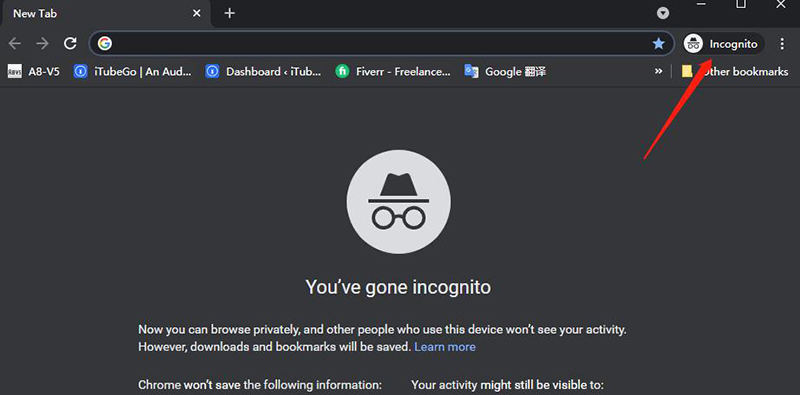The width and height of the screenshot is (800, 395).
Task: Click the Incognito profile indicator
Action: pos(723,44)
